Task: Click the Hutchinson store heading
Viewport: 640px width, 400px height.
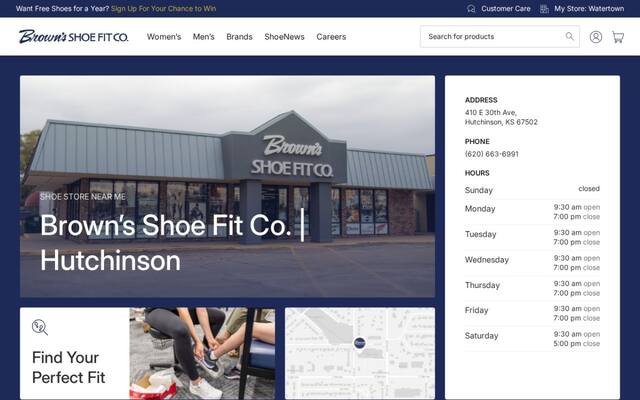Action: (171, 242)
